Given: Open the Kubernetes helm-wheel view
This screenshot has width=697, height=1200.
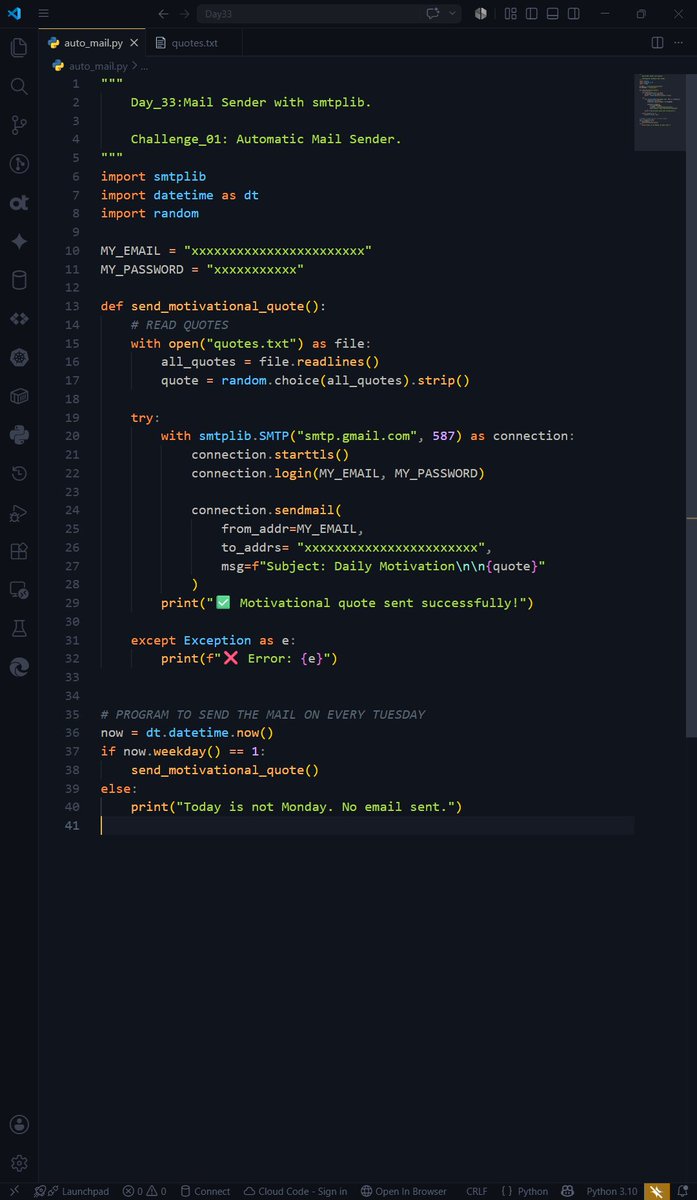Looking at the screenshot, I should [x=19, y=357].
